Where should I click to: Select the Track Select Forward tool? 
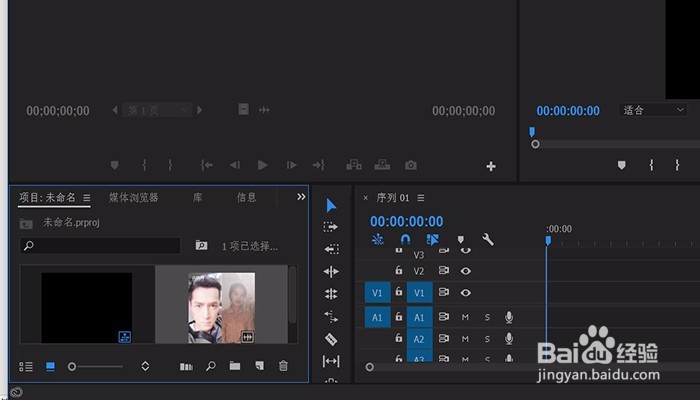[x=331, y=227]
